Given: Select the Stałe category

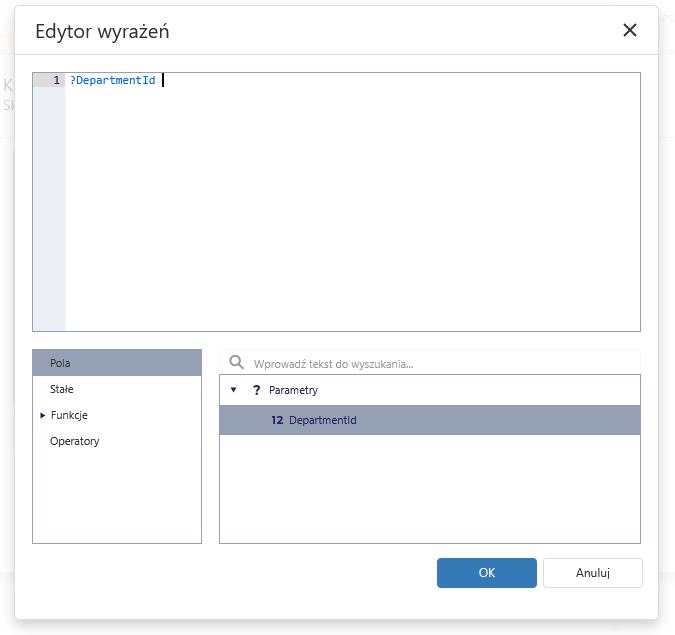Looking at the screenshot, I should tap(62, 389).
